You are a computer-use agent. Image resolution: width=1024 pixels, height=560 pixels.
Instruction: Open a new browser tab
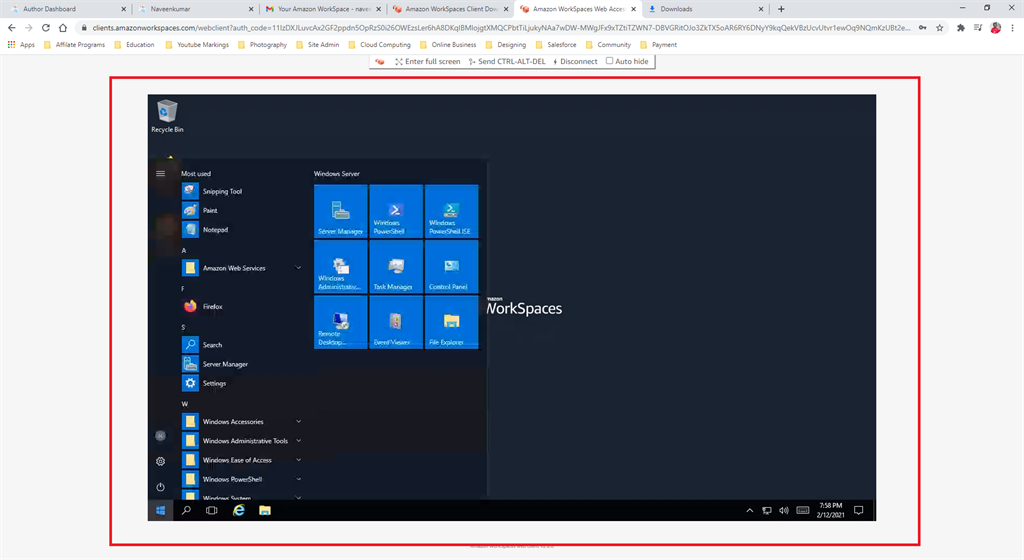[x=781, y=9]
